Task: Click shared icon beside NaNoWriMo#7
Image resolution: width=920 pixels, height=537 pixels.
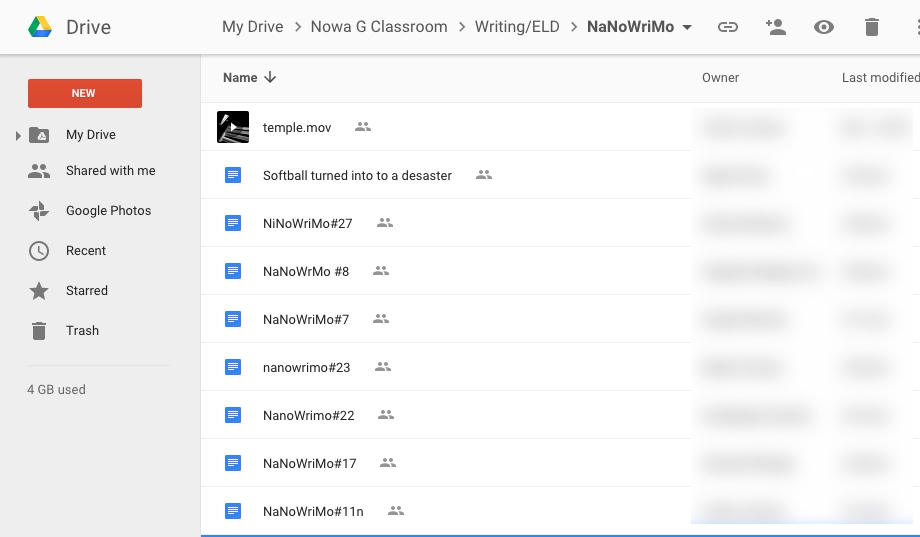Action: point(381,319)
